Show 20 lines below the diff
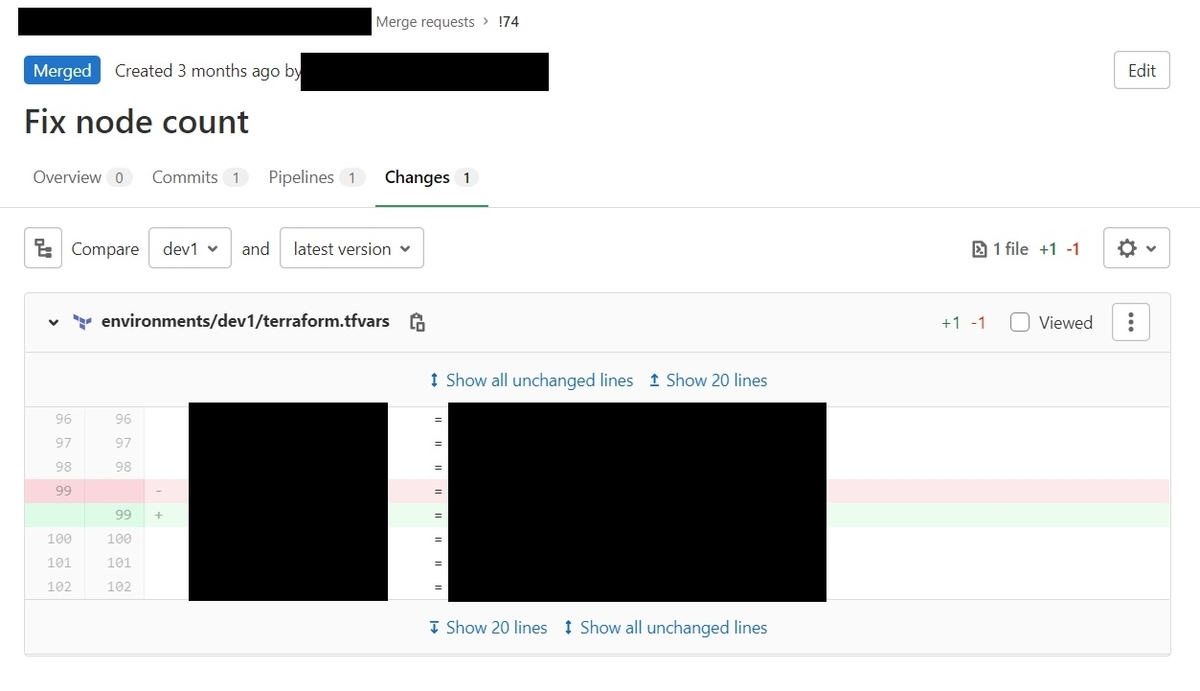 (488, 627)
